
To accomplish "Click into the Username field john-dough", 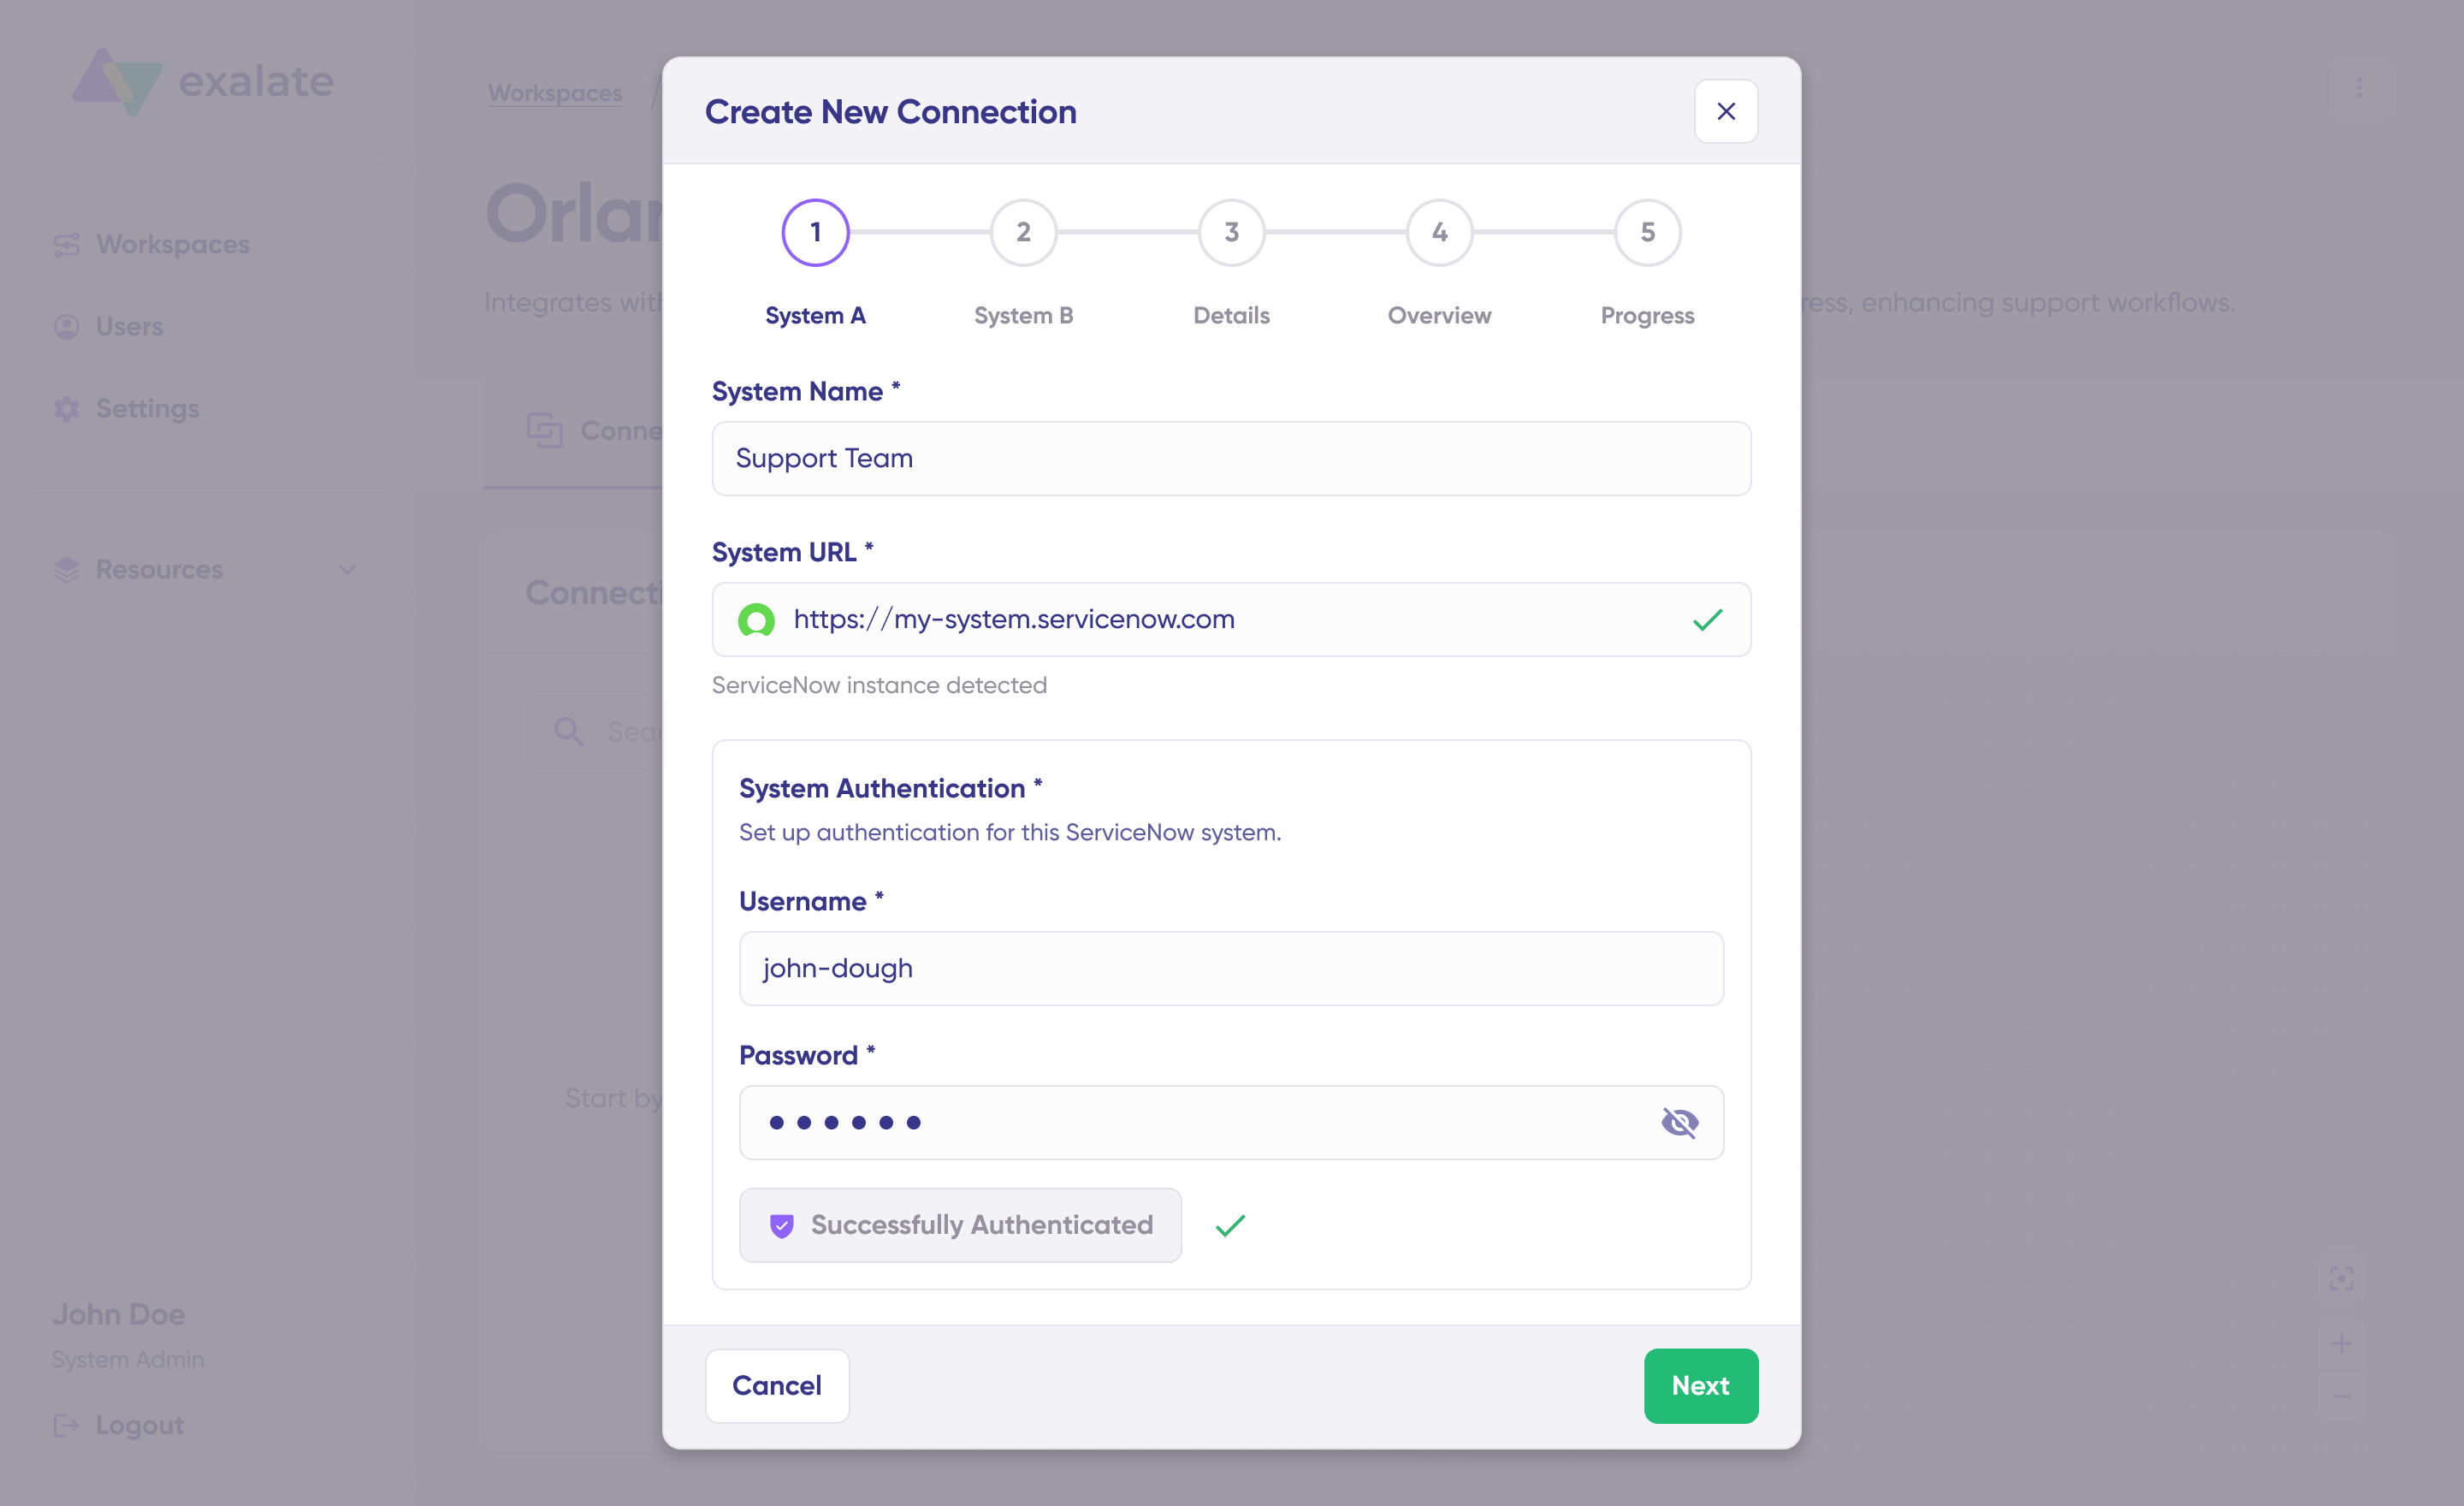I will coord(1231,968).
